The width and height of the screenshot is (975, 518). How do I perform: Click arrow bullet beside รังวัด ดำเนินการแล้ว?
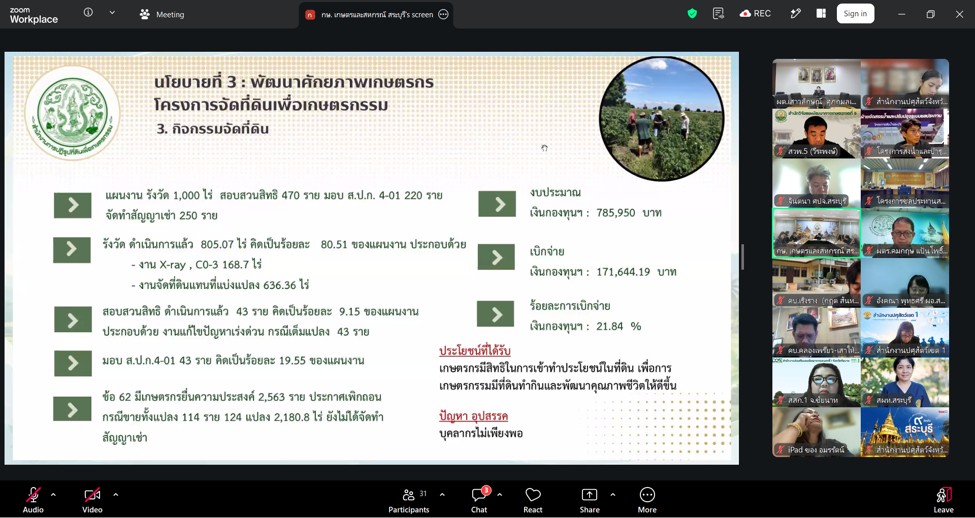coord(72,249)
